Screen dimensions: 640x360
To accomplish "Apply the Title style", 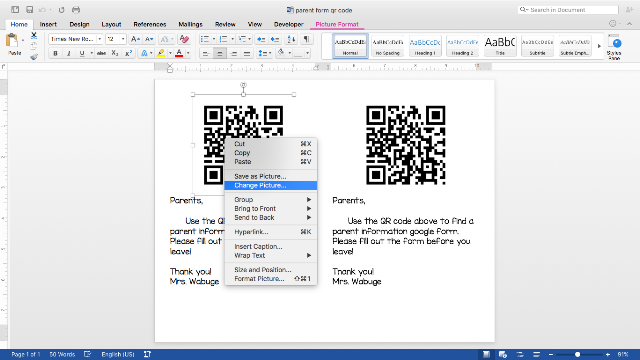I will pos(500,46).
